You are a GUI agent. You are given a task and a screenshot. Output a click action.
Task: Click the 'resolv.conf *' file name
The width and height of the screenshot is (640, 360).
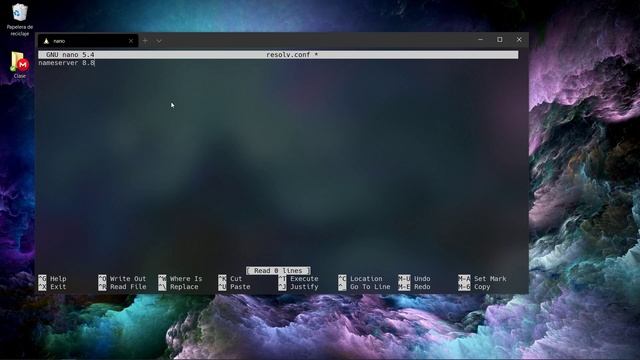pos(292,55)
